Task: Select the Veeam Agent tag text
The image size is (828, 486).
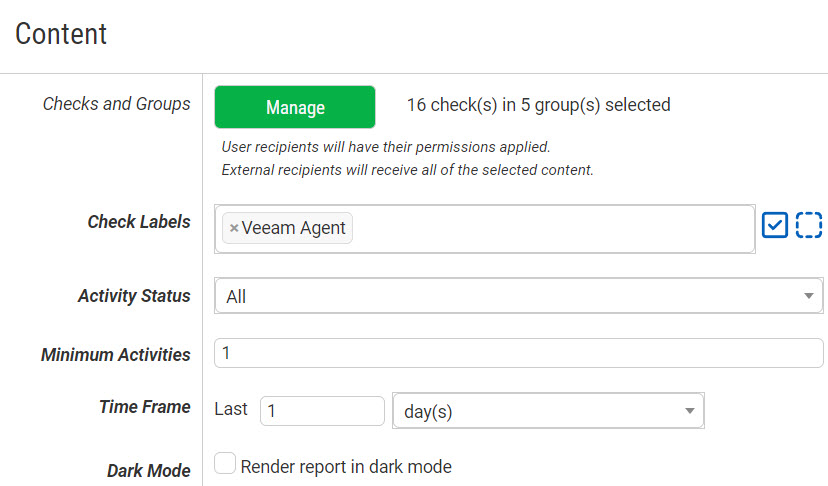Action: [x=294, y=228]
